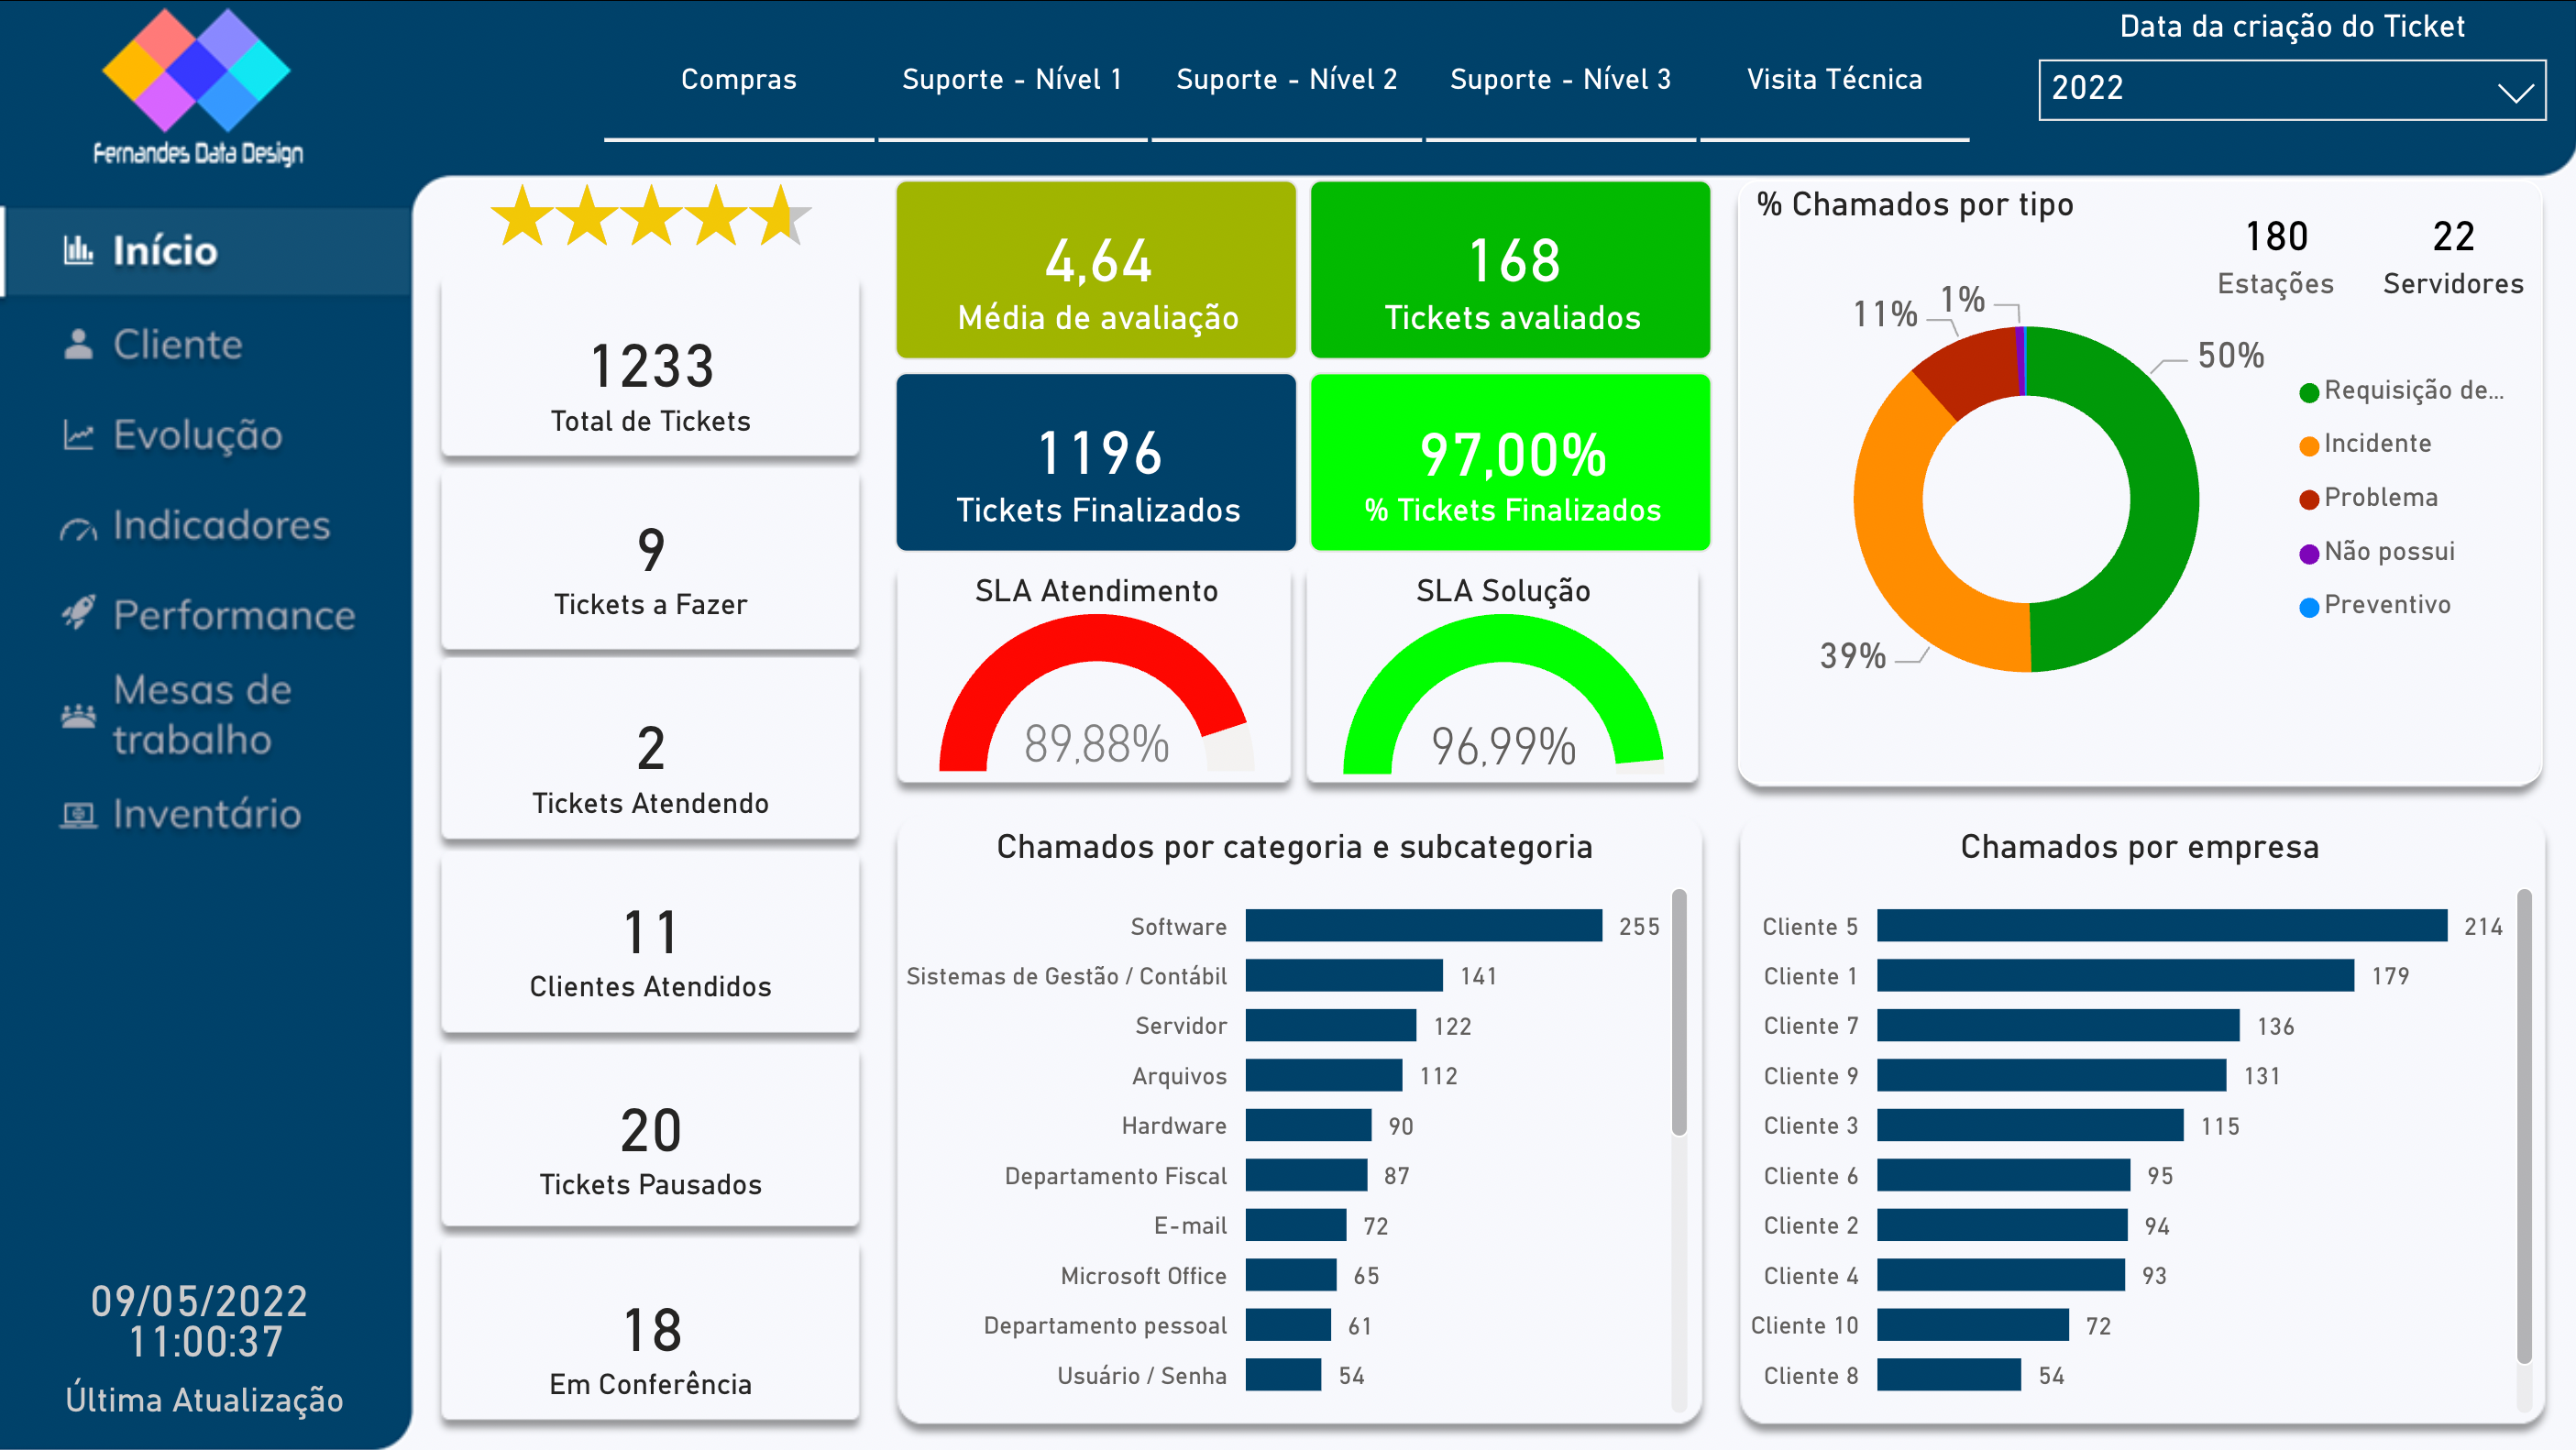Open the Suporte - Nível 2 page
The height and width of the screenshot is (1450, 2576).
pyautogui.click(x=1287, y=79)
